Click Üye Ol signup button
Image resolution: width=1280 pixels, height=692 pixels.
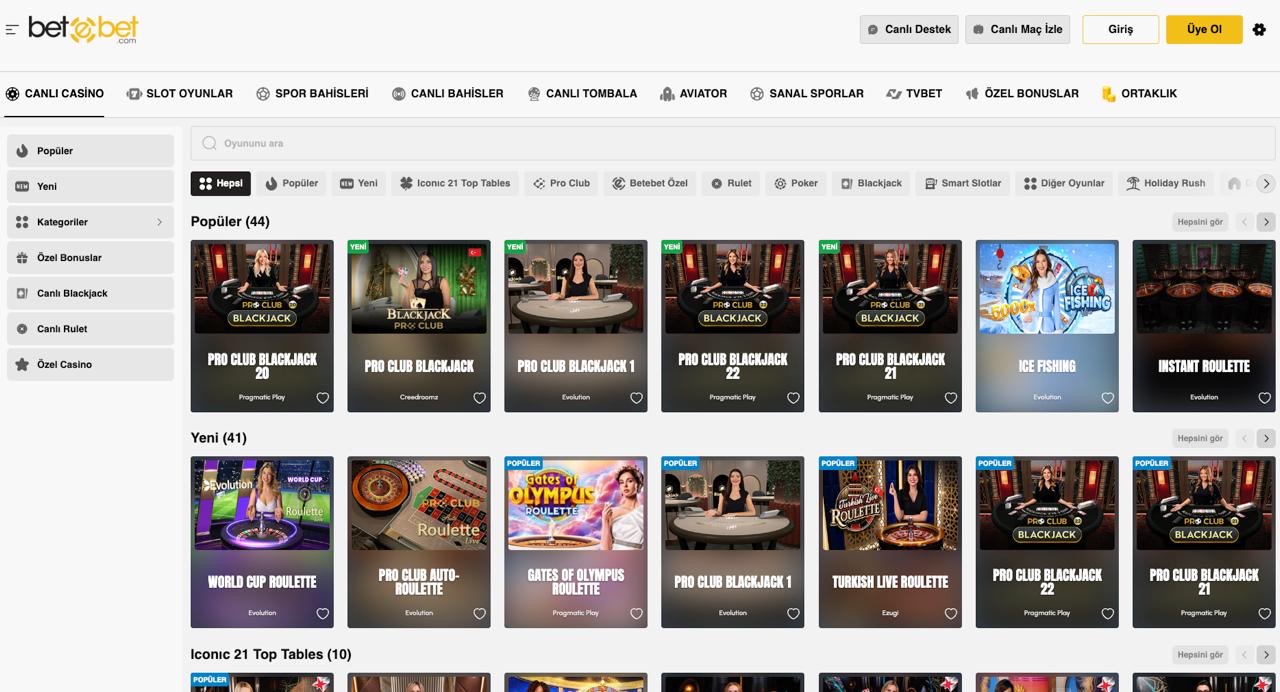(1204, 29)
